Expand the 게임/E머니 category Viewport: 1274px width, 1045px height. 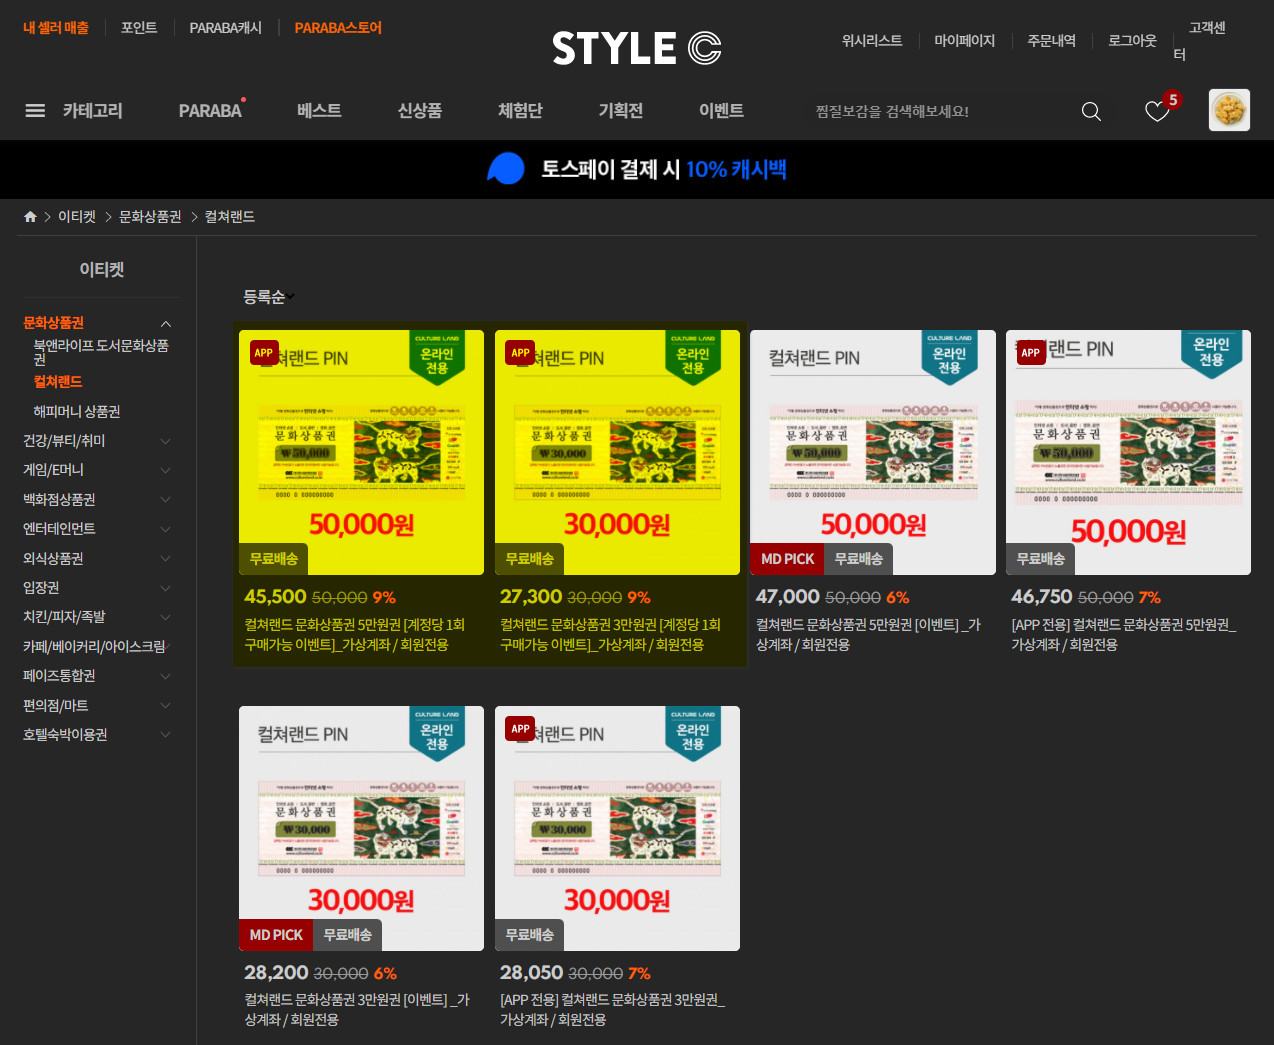pyautogui.click(x=166, y=470)
